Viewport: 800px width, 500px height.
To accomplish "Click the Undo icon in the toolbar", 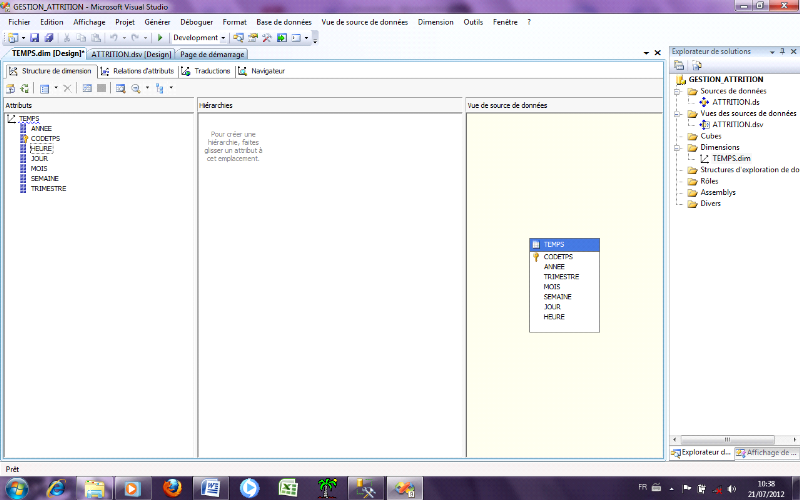I will pos(112,38).
